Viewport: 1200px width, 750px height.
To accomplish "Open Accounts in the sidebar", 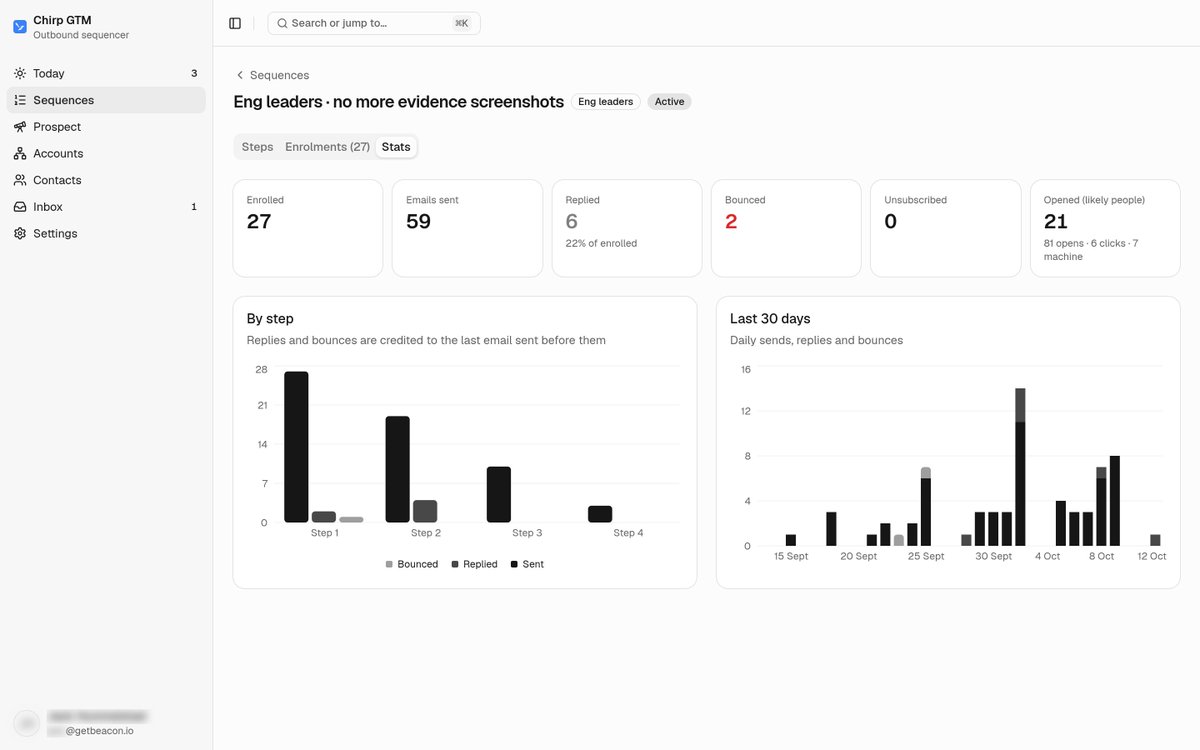I will pos(106,153).
